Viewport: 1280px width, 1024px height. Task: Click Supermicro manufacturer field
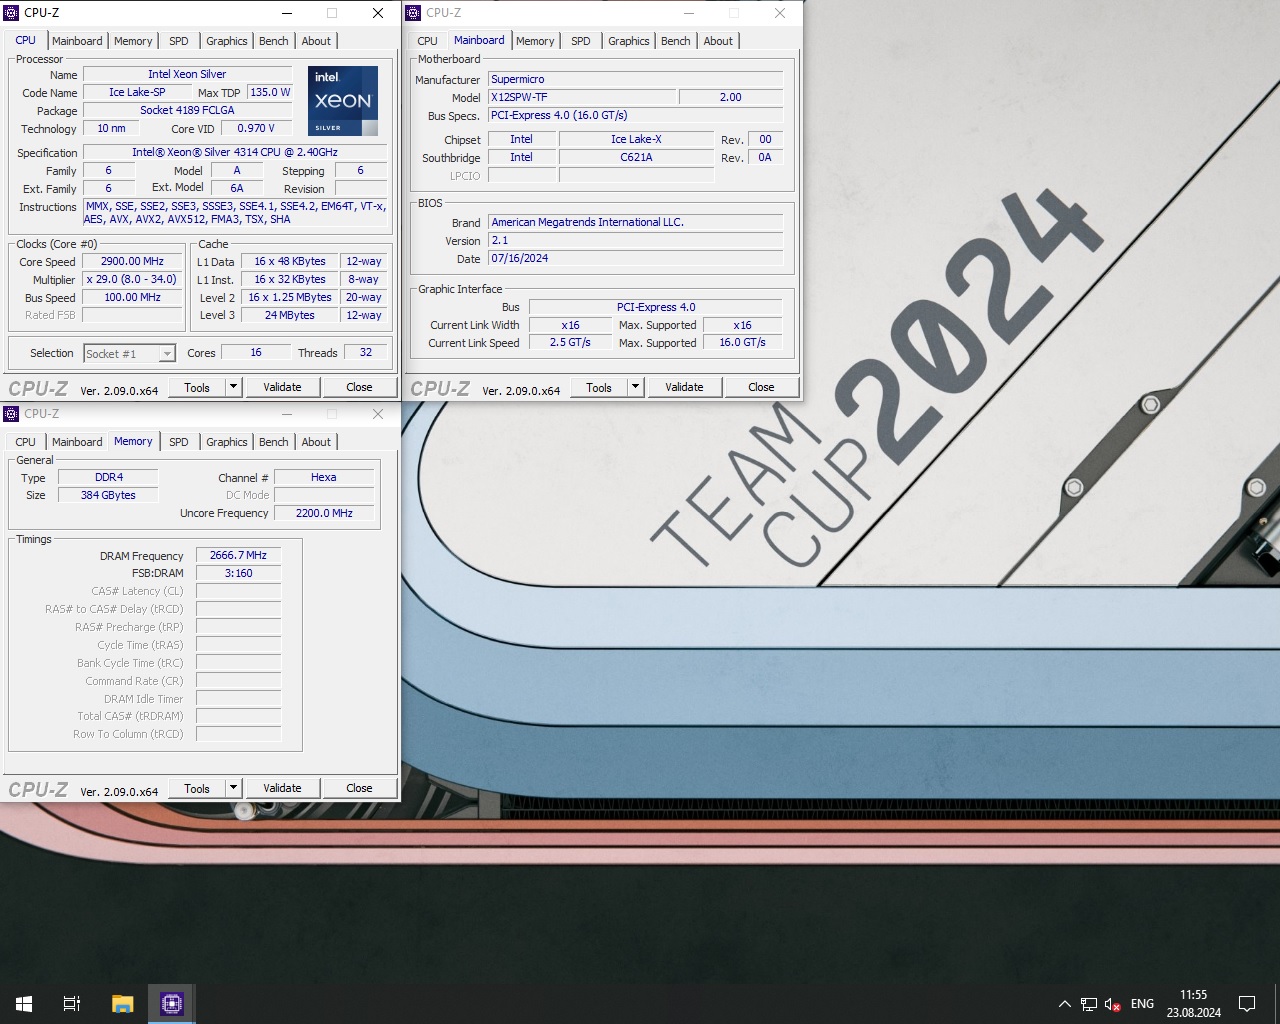[635, 79]
